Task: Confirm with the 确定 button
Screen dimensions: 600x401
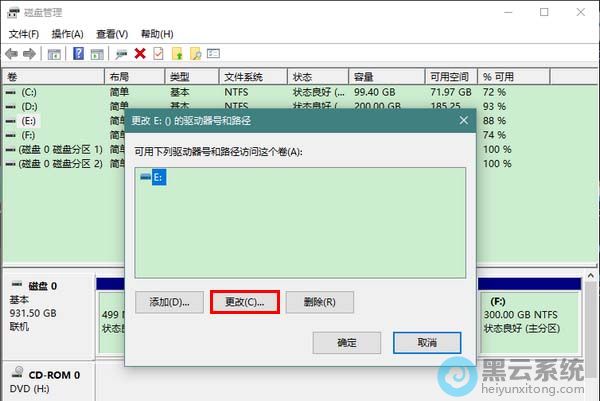Action: click(x=346, y=342)
